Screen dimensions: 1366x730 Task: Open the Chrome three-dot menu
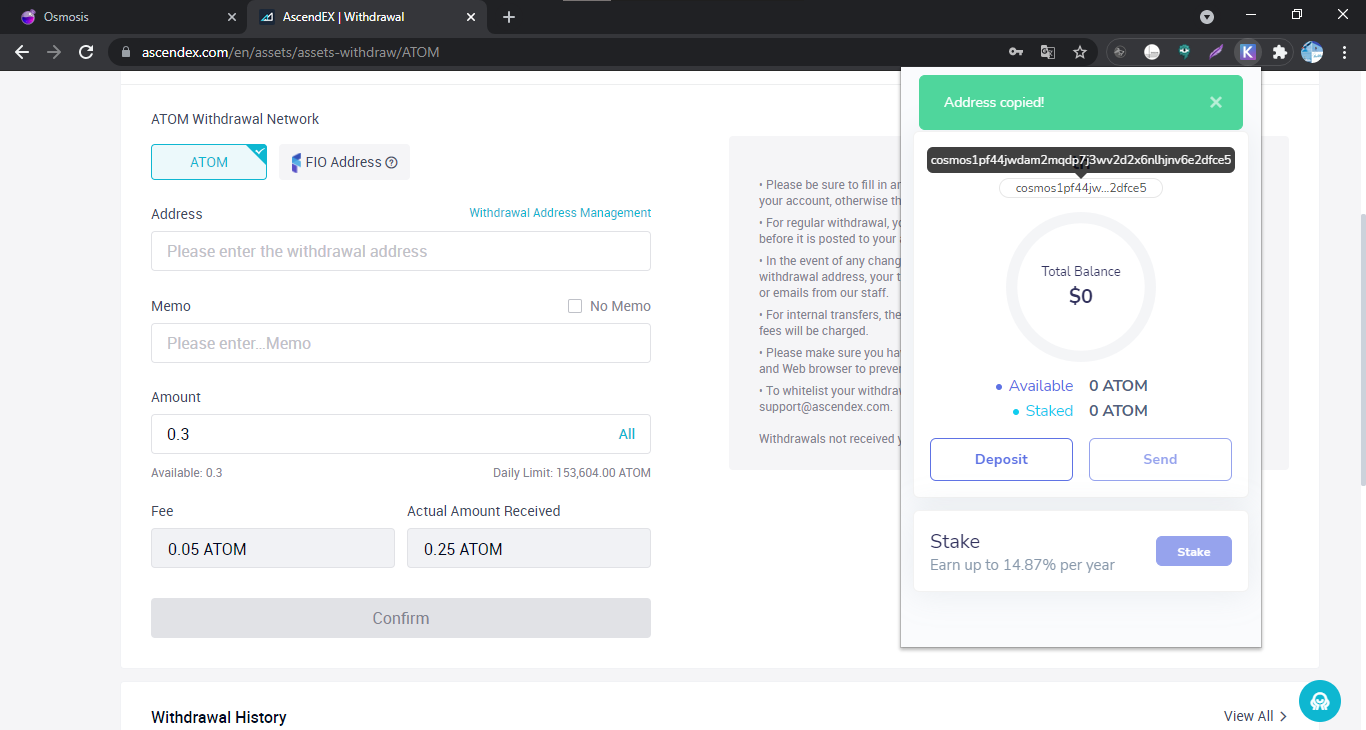1344,52
